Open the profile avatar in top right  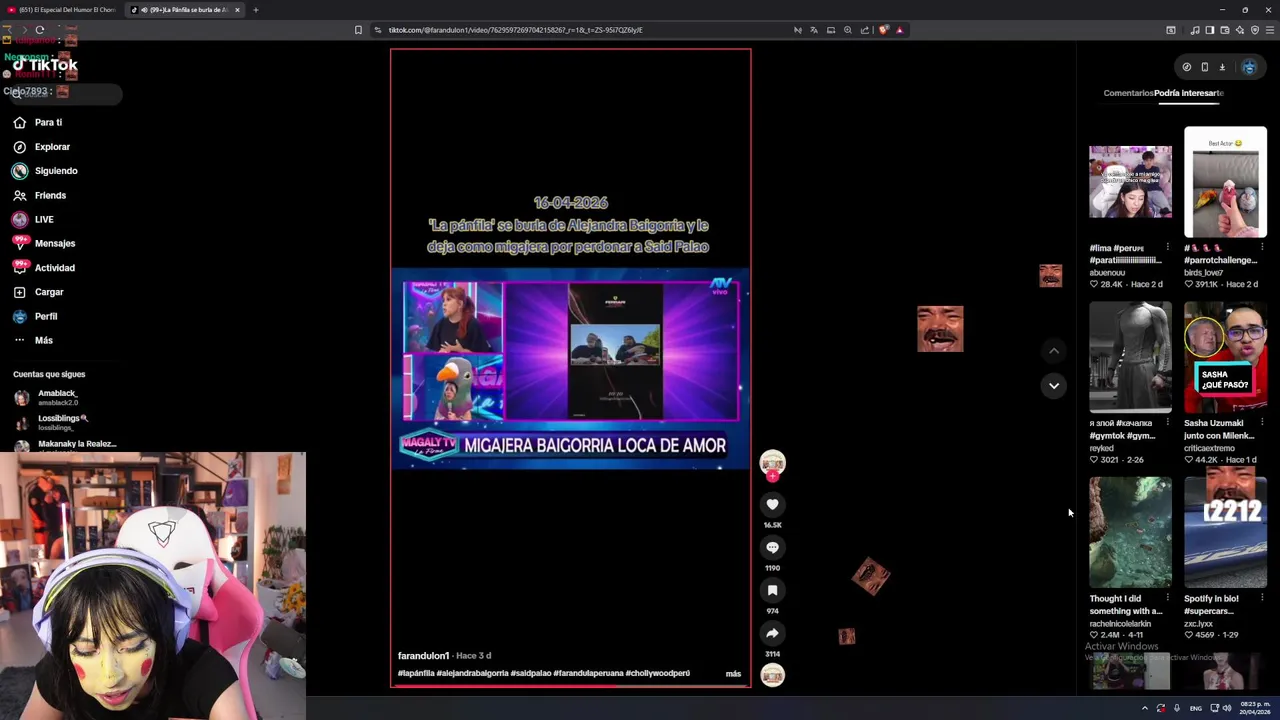tap(1249, 67)
